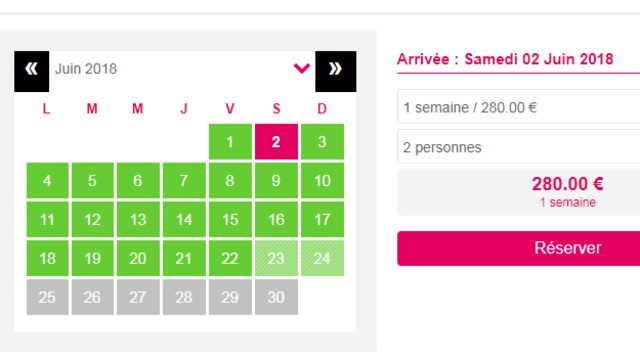Click the greyed-out date 30
Screen dimensions: 640x360
[276, 297]
